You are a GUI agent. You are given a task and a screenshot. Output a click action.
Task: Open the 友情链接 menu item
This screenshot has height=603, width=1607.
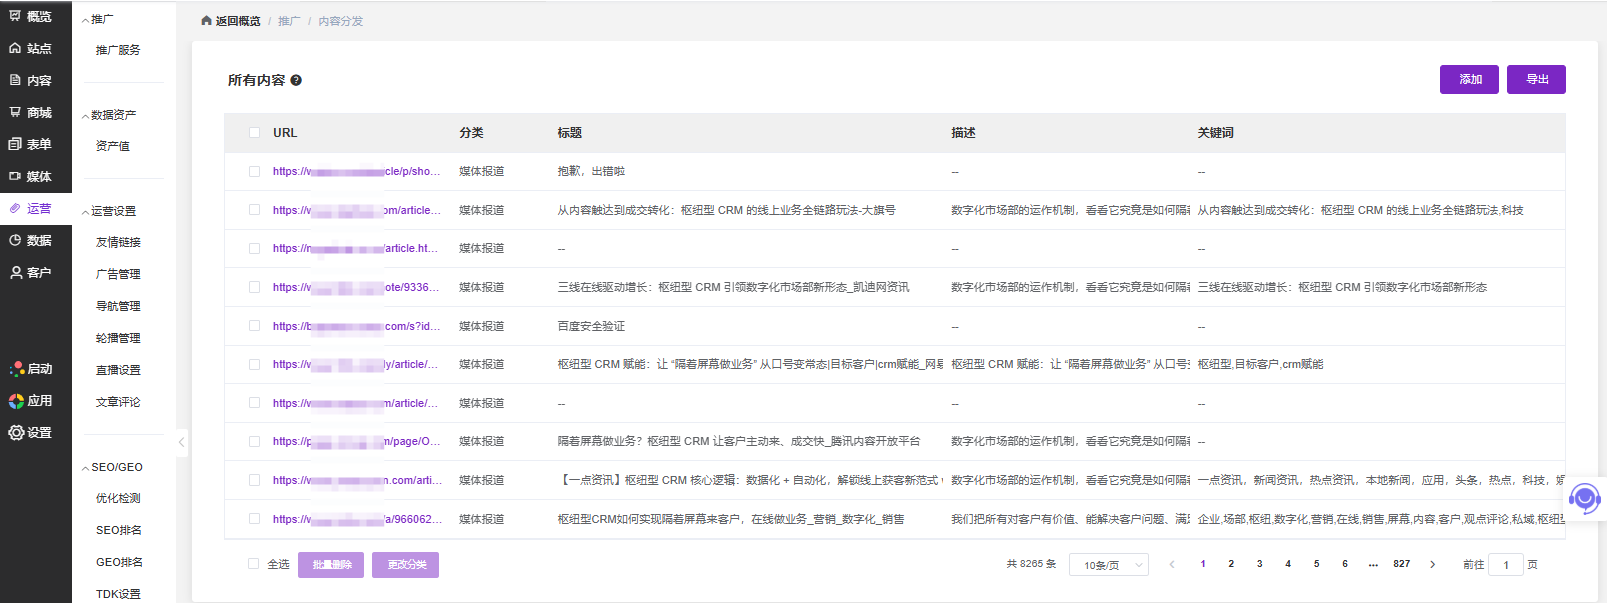118,242
